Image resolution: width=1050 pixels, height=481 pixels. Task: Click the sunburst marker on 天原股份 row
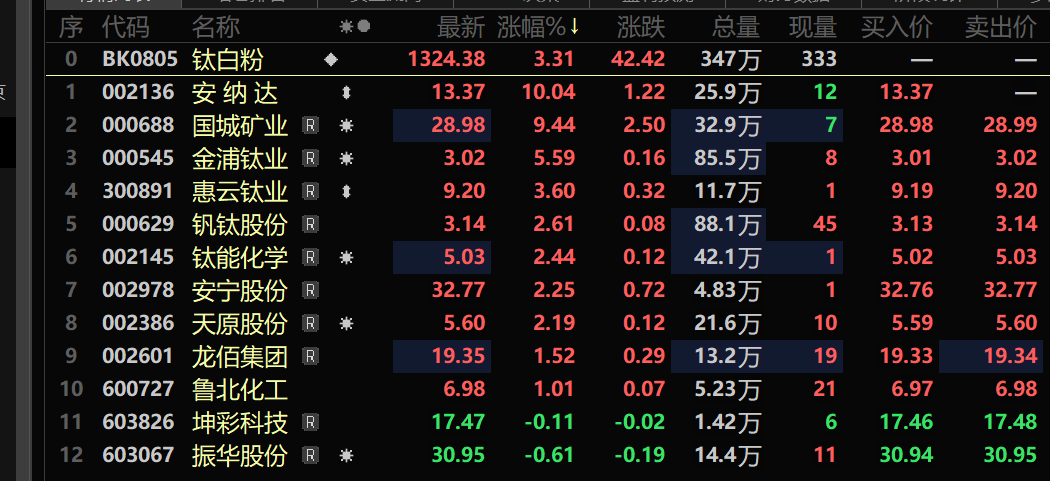click(x=347, y=324)
